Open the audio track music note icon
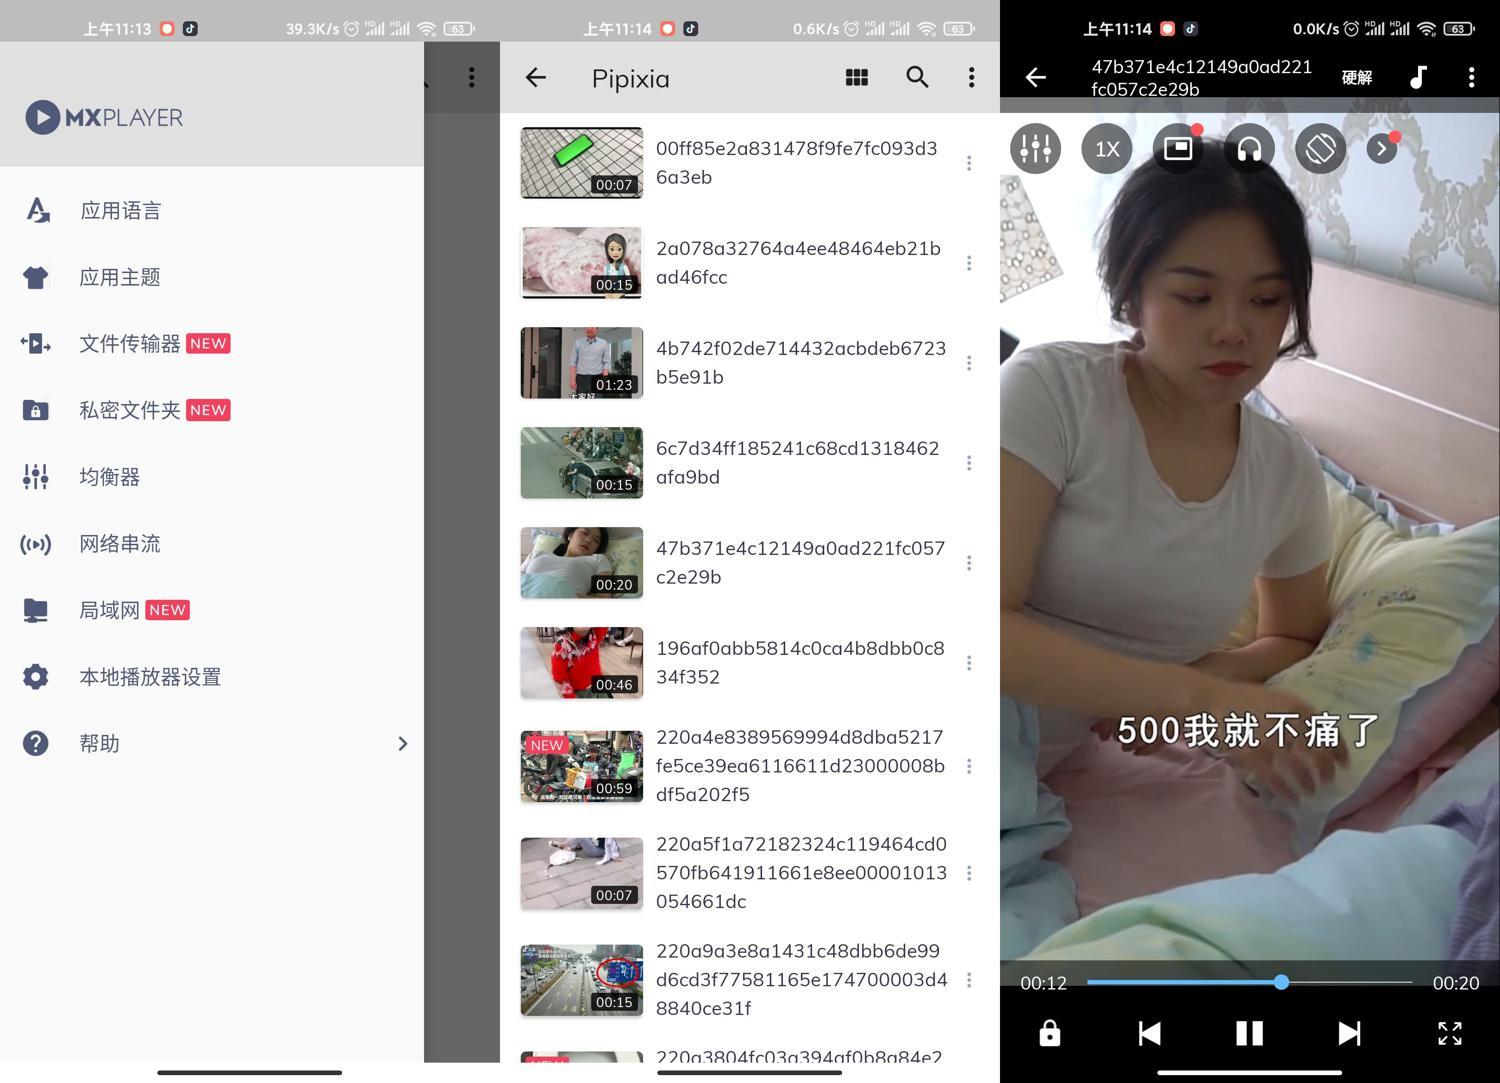 click(1417, 77)
